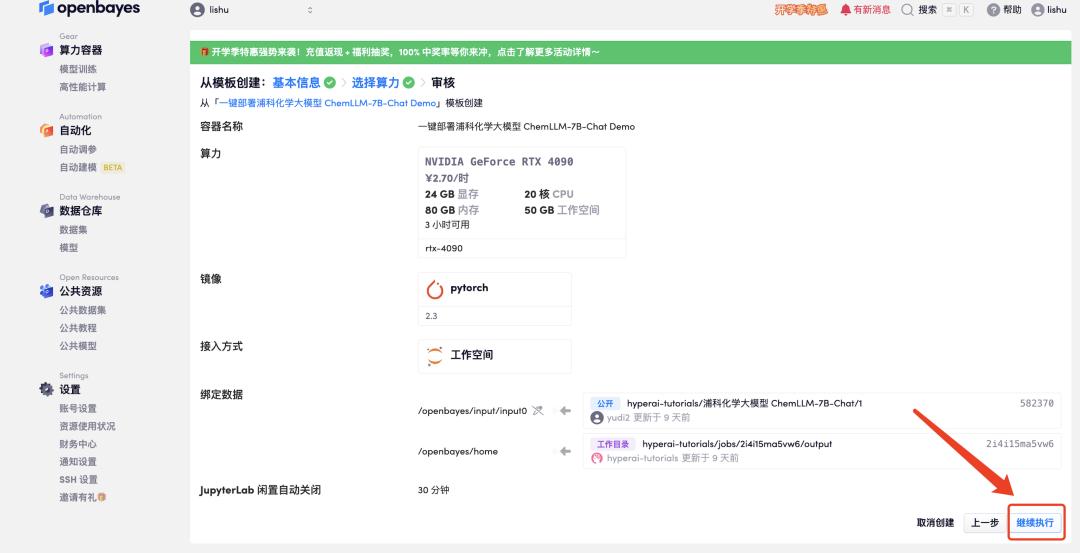Click the arrow next to /openbayes/input/input0
1080x553 pixels.
565,410
